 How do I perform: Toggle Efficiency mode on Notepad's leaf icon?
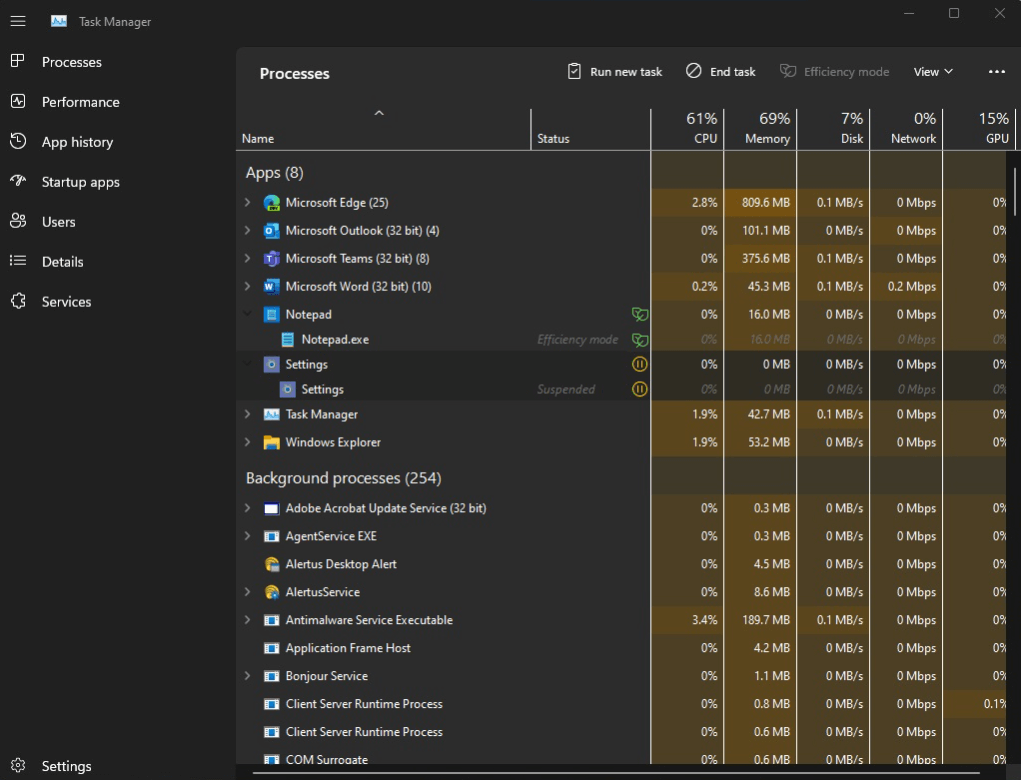click(x=639, y=314)
